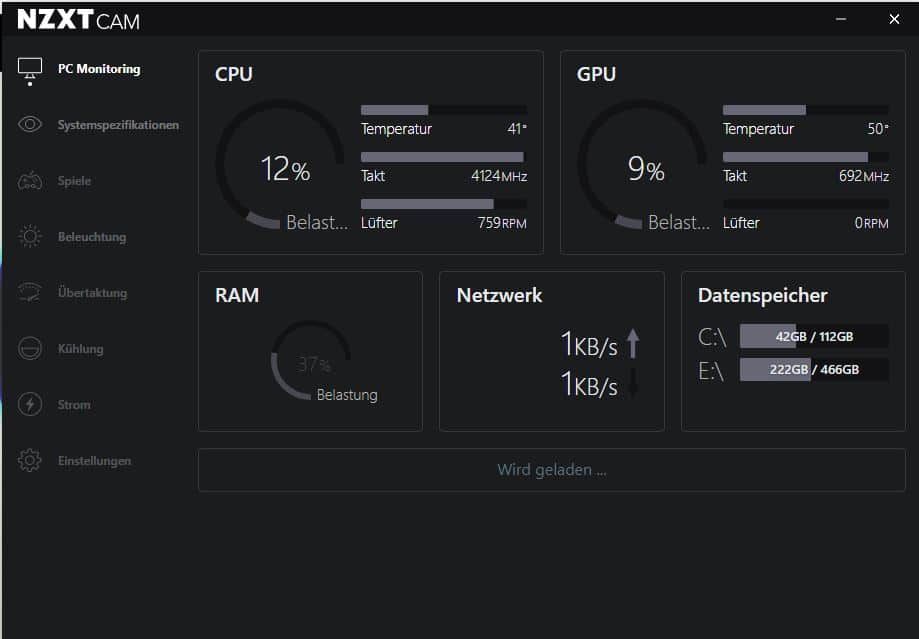
Task: Click the NZXT CAM logo
Action: 79,19
